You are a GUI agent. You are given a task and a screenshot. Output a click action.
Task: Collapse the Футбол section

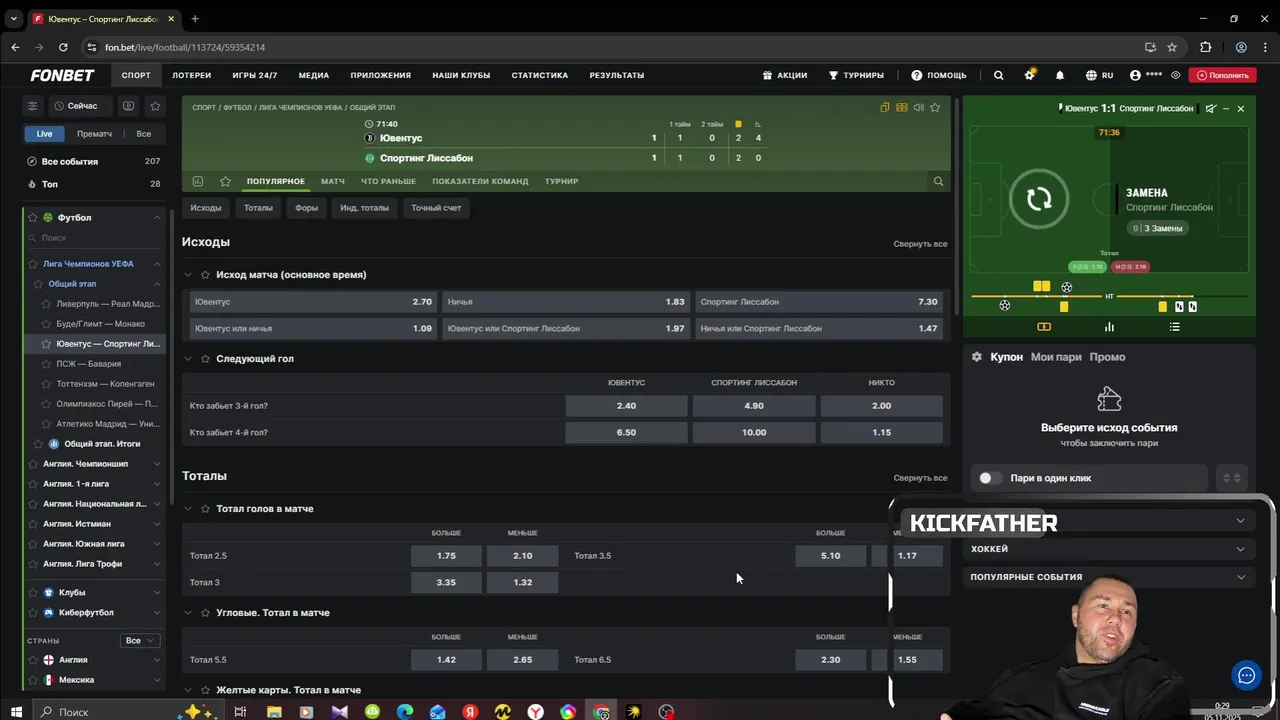point(157,218)
